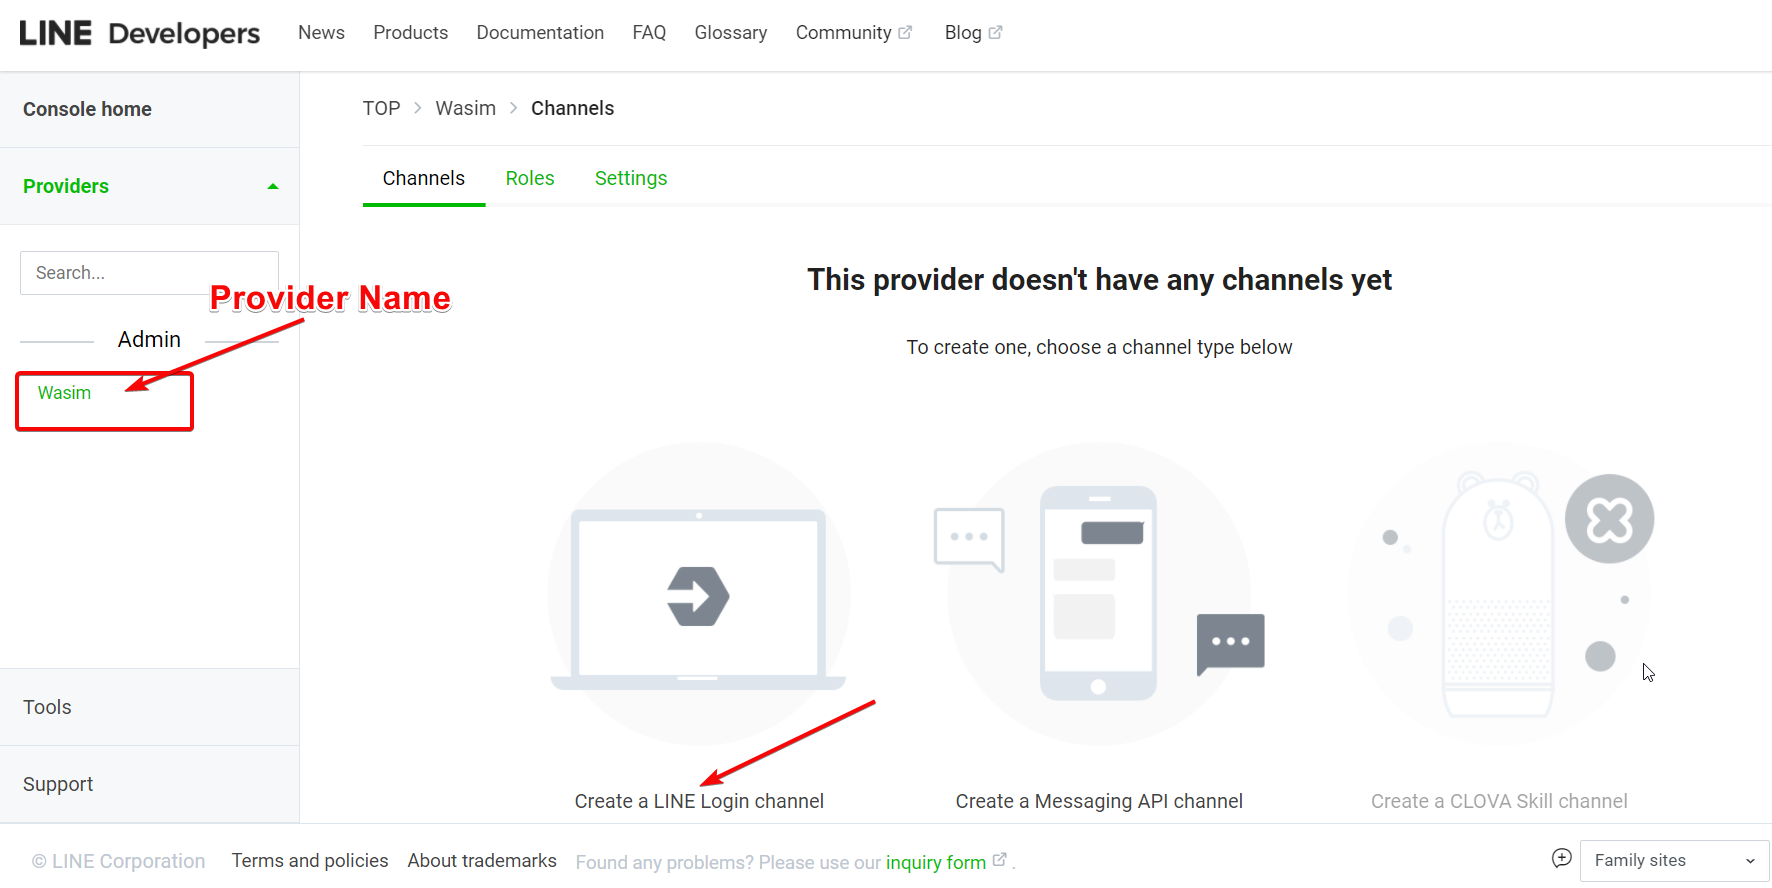The image size is (1772, 888).
Task: Click the Providers sidebar heading
Action: coord(66,186)
